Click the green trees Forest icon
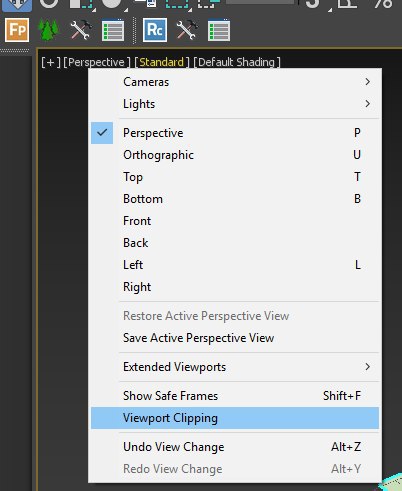 [49, 30]
